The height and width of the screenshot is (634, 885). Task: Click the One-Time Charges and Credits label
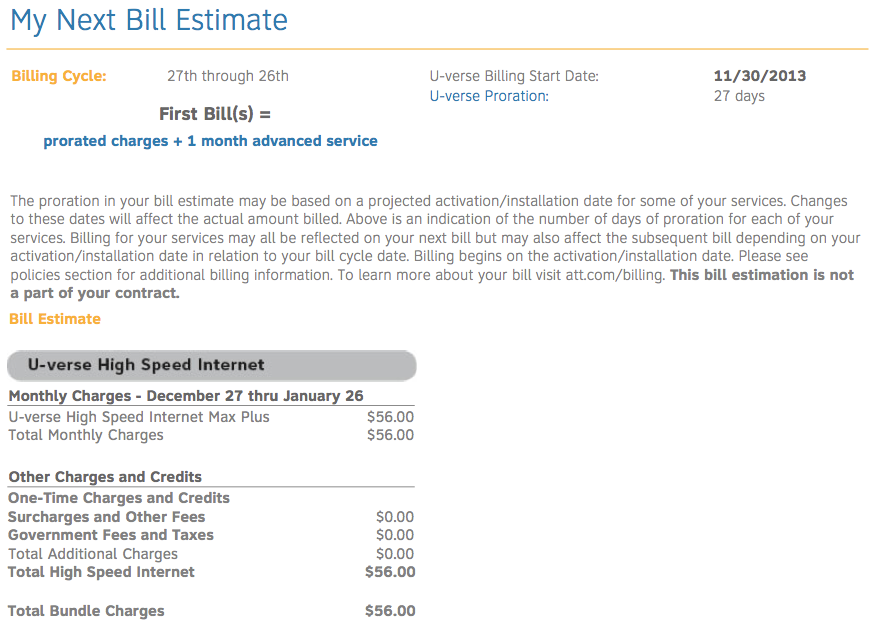coord(119,498)
